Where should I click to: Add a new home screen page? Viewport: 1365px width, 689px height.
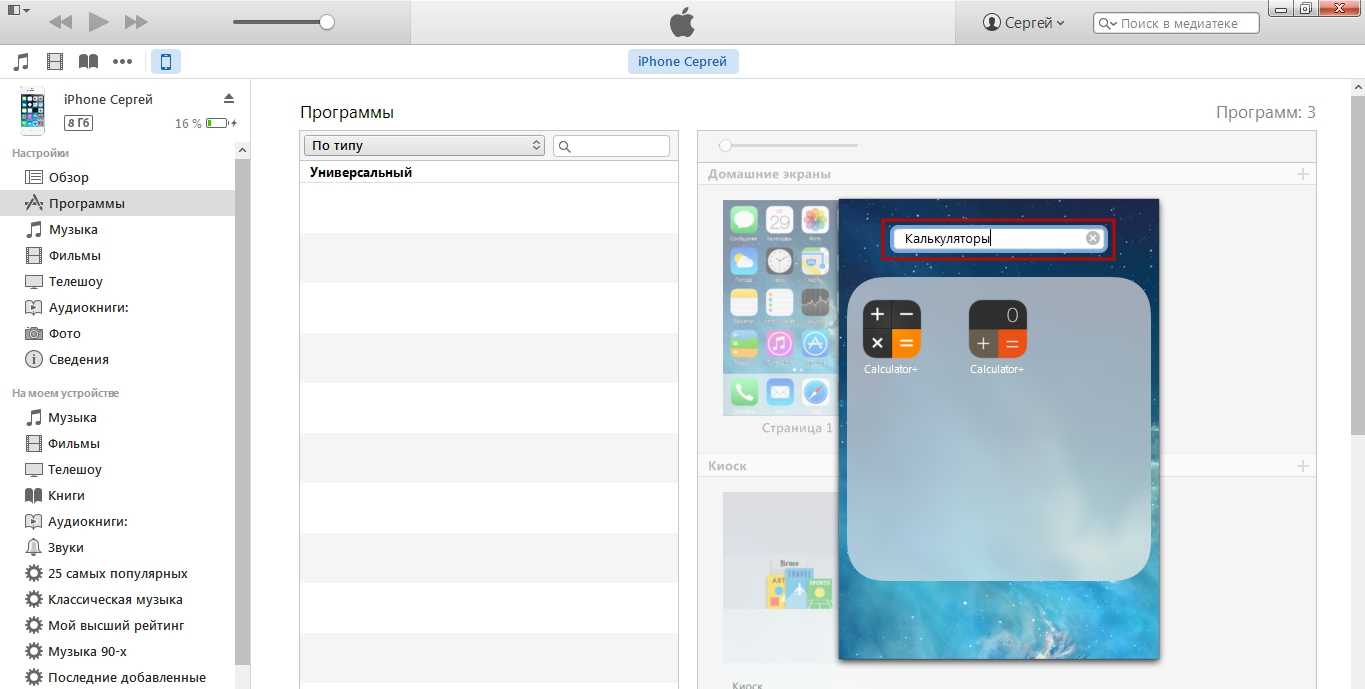1303,174
